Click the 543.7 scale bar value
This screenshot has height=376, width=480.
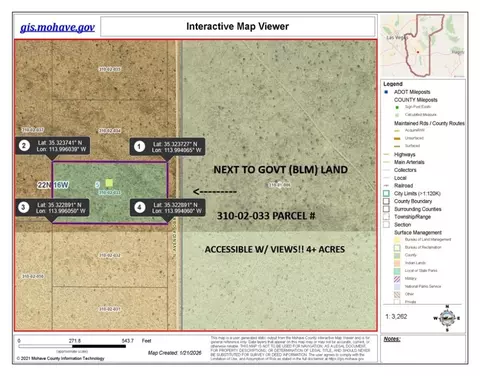(x=128, y=341)
